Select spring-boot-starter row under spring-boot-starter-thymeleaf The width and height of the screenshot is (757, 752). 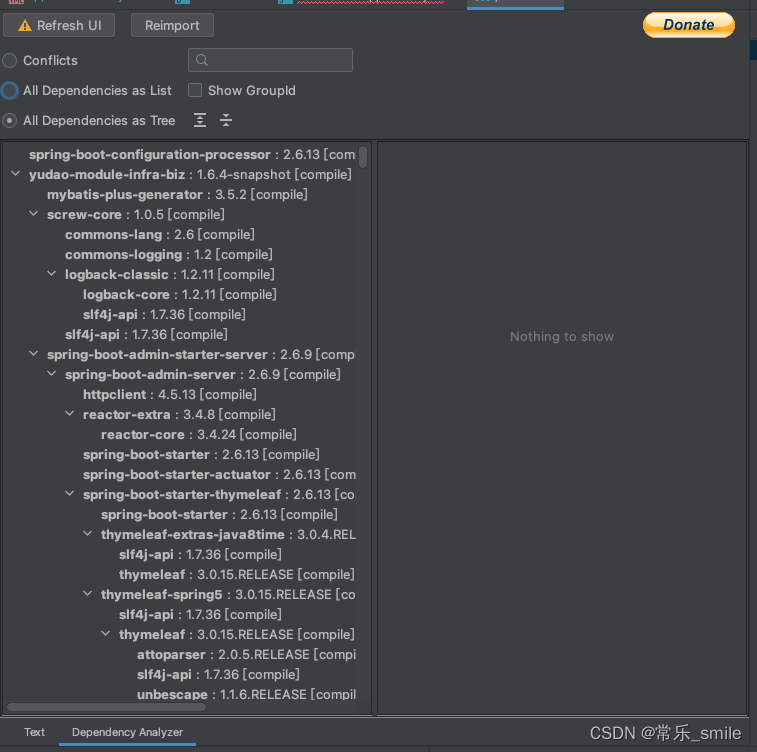tap(219, 515)
